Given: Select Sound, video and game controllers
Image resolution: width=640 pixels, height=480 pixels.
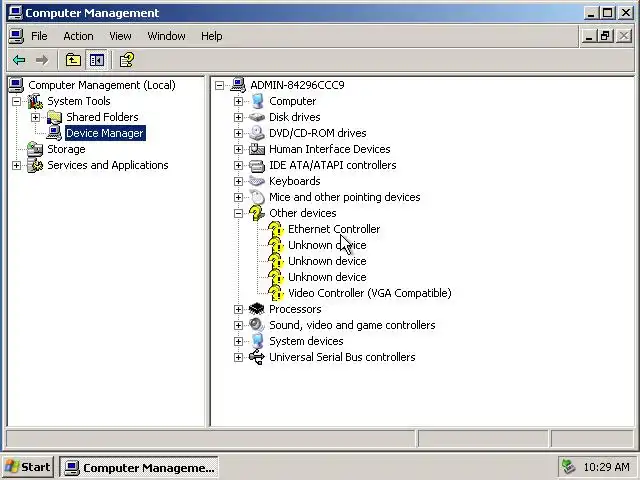Looking at the screenshot, I should (352, 325).
